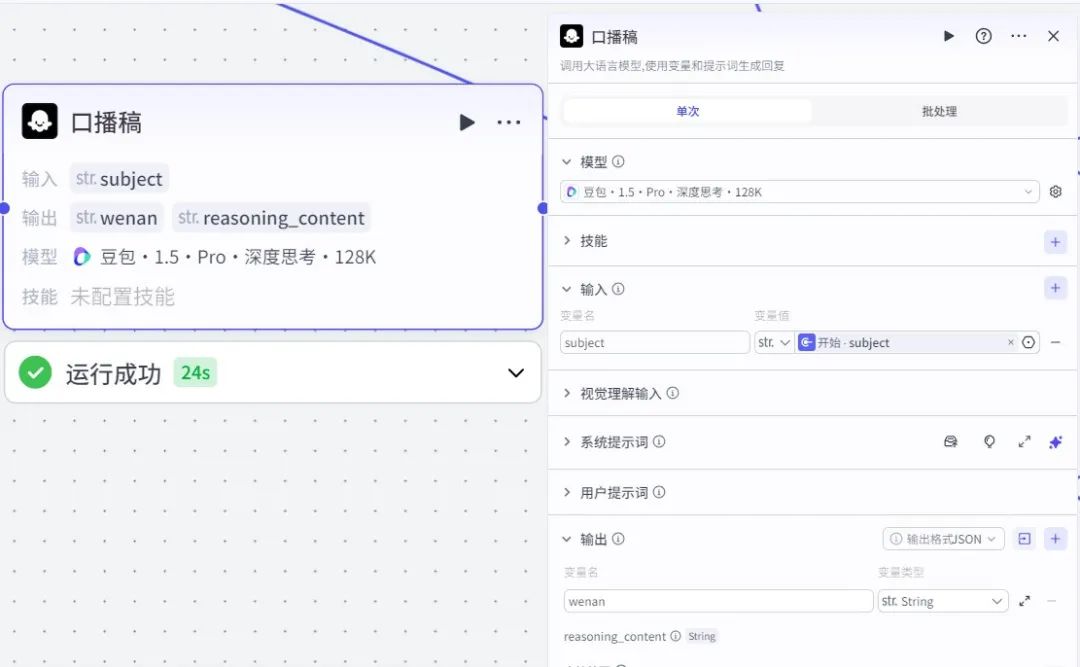Viewport: 1080px width, 667px height.
Task: Click info icon next to 输出 label
Action: tap(618, 539)
